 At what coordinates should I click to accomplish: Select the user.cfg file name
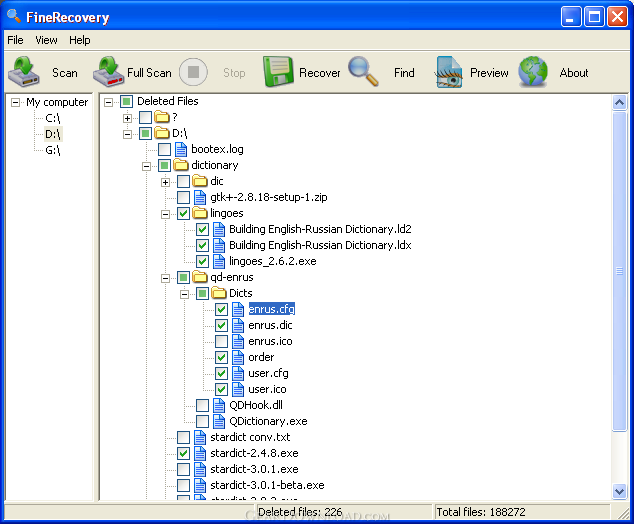pos(268,373)
